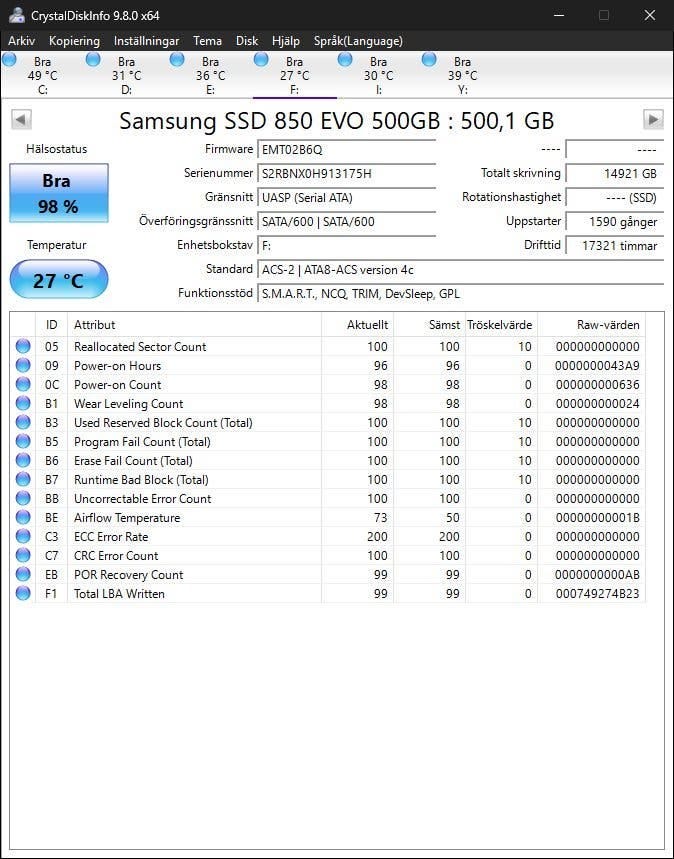This screenshot has height=859, width=674.
Task: Click Drifttid value 17321 timmar
Action: click(x=614, y=245)
